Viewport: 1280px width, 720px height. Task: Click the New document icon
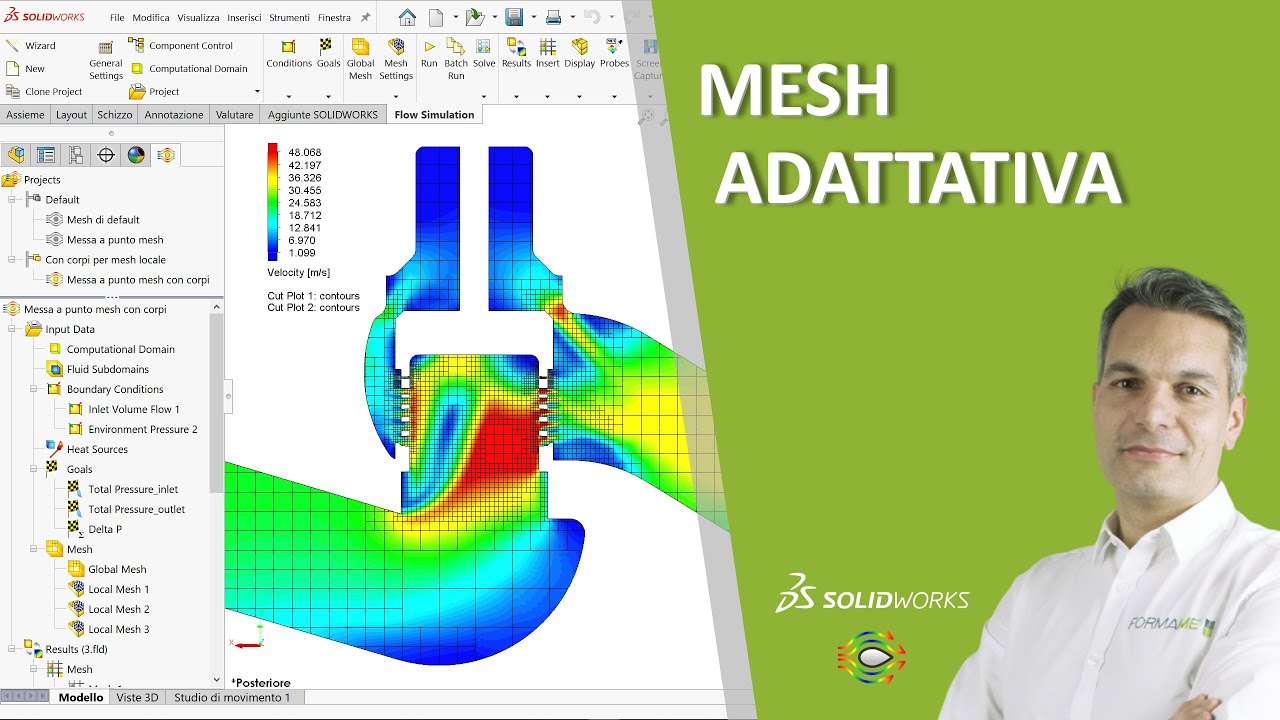(x=436, y=17)
